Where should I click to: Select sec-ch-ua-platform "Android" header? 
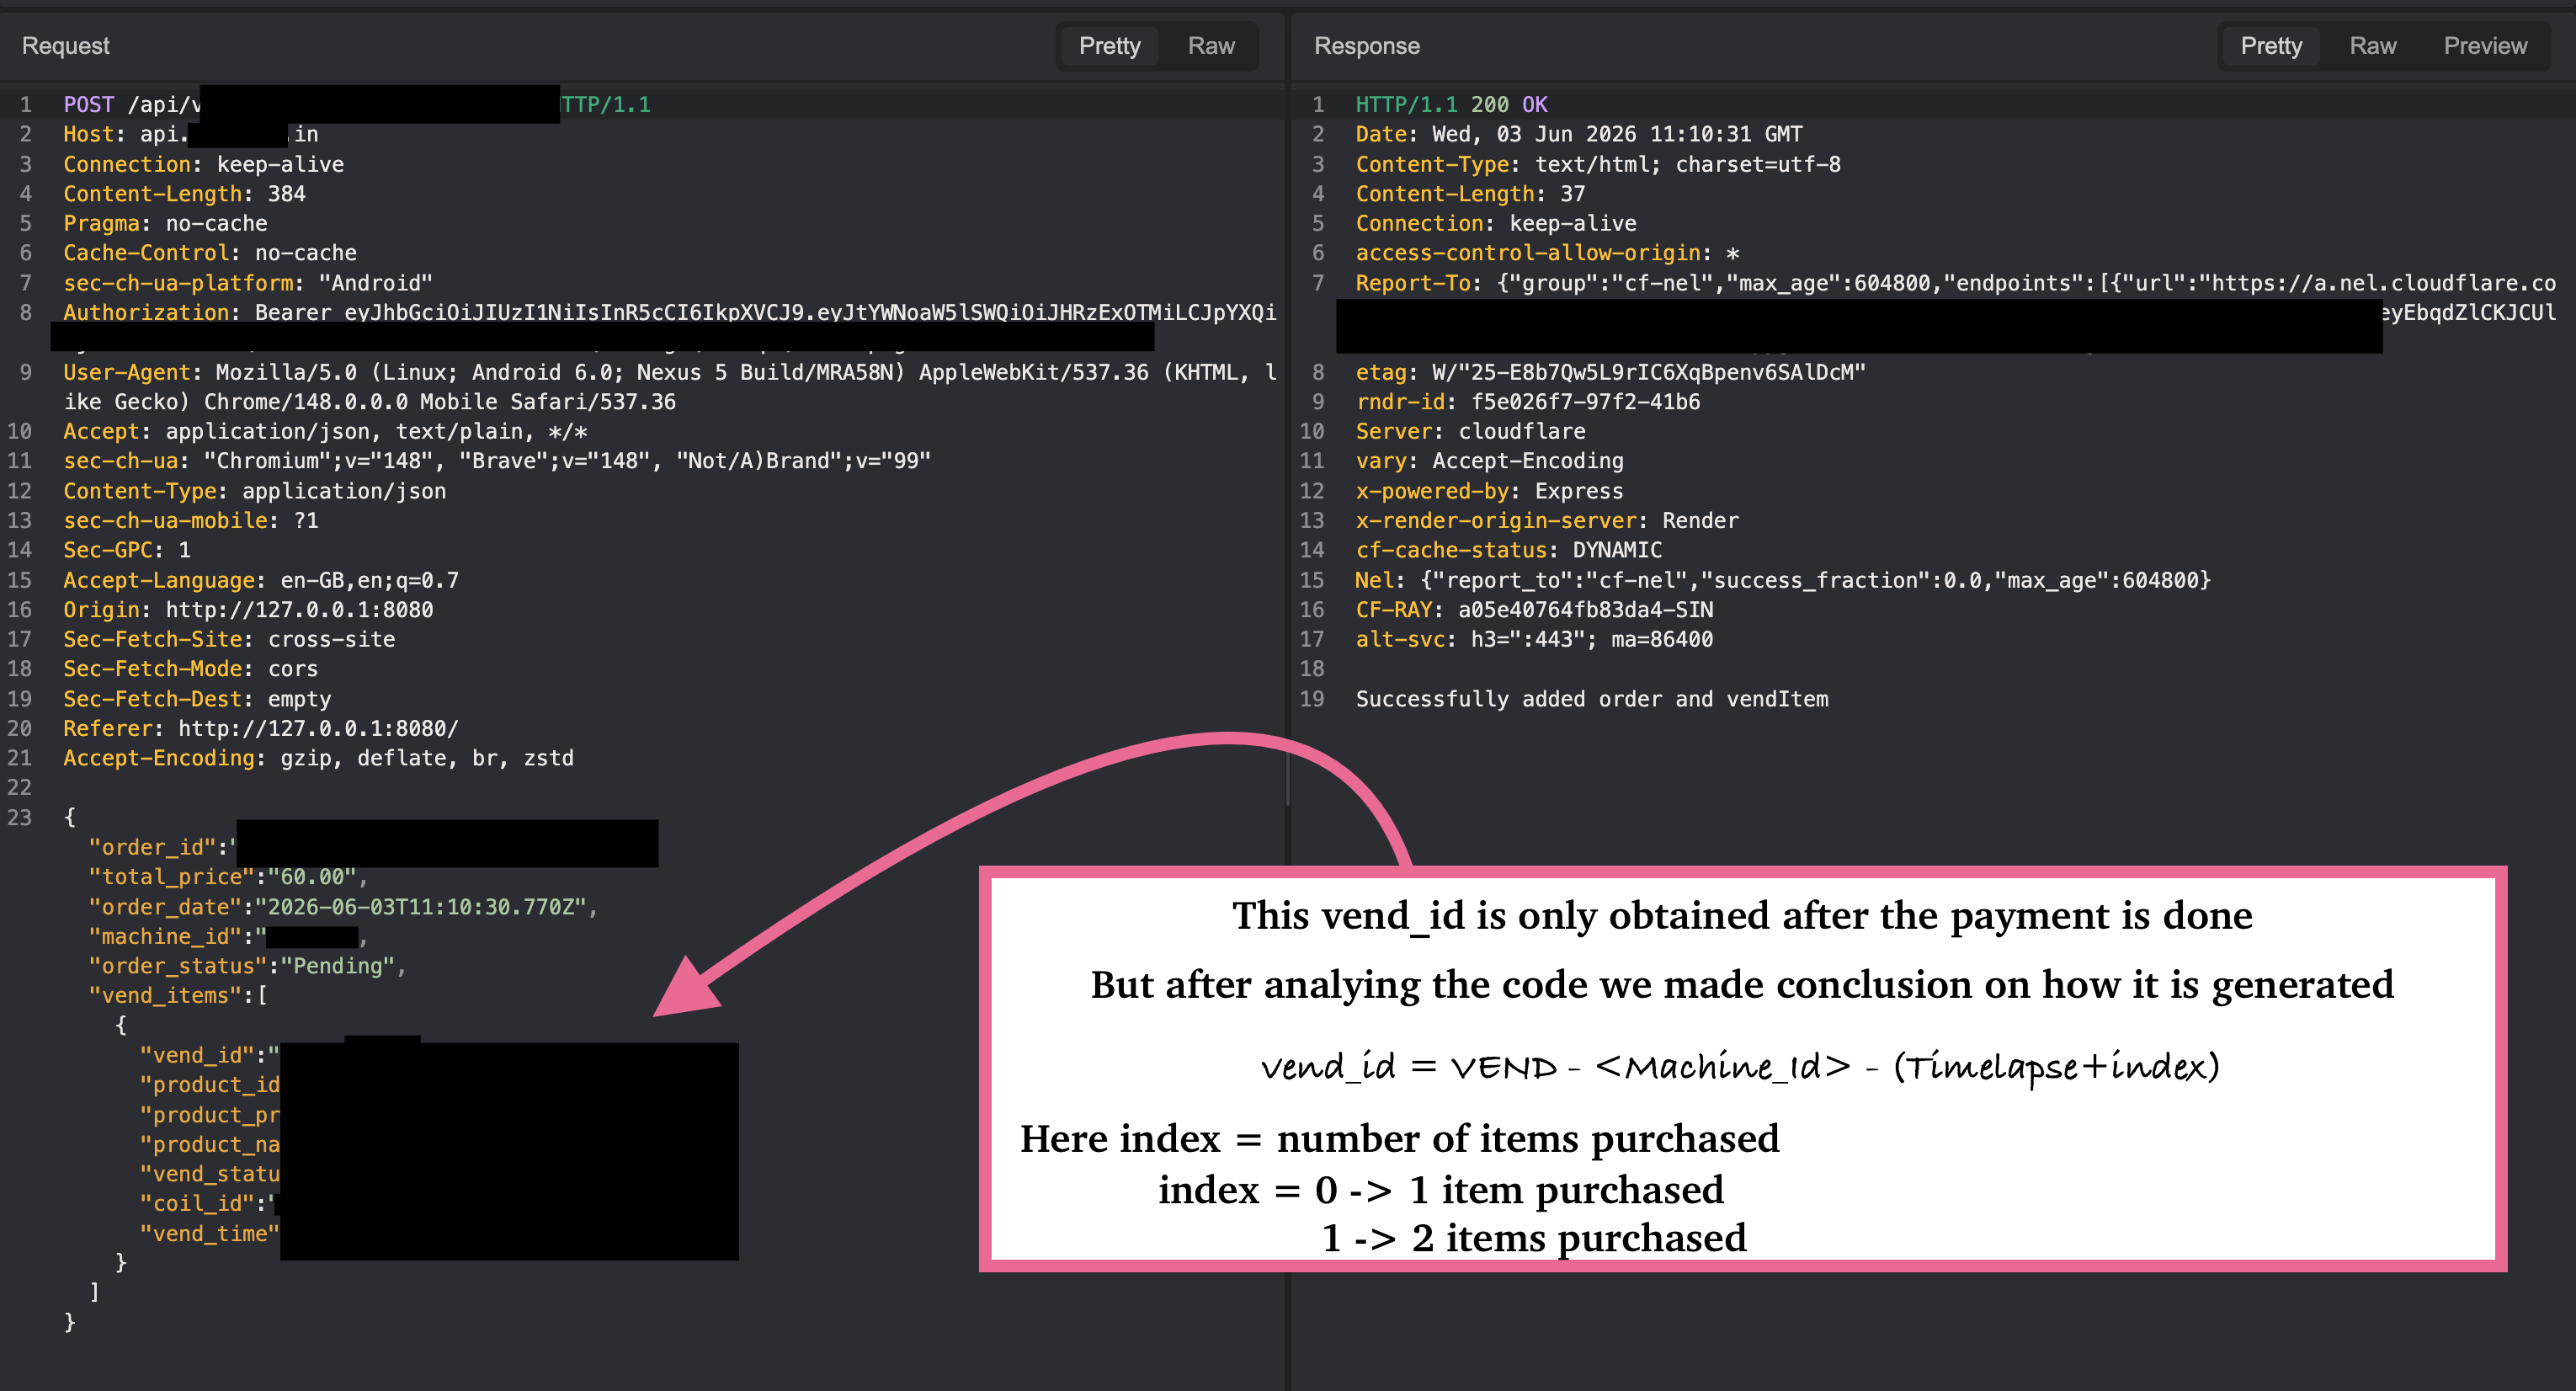click(248, 283)
